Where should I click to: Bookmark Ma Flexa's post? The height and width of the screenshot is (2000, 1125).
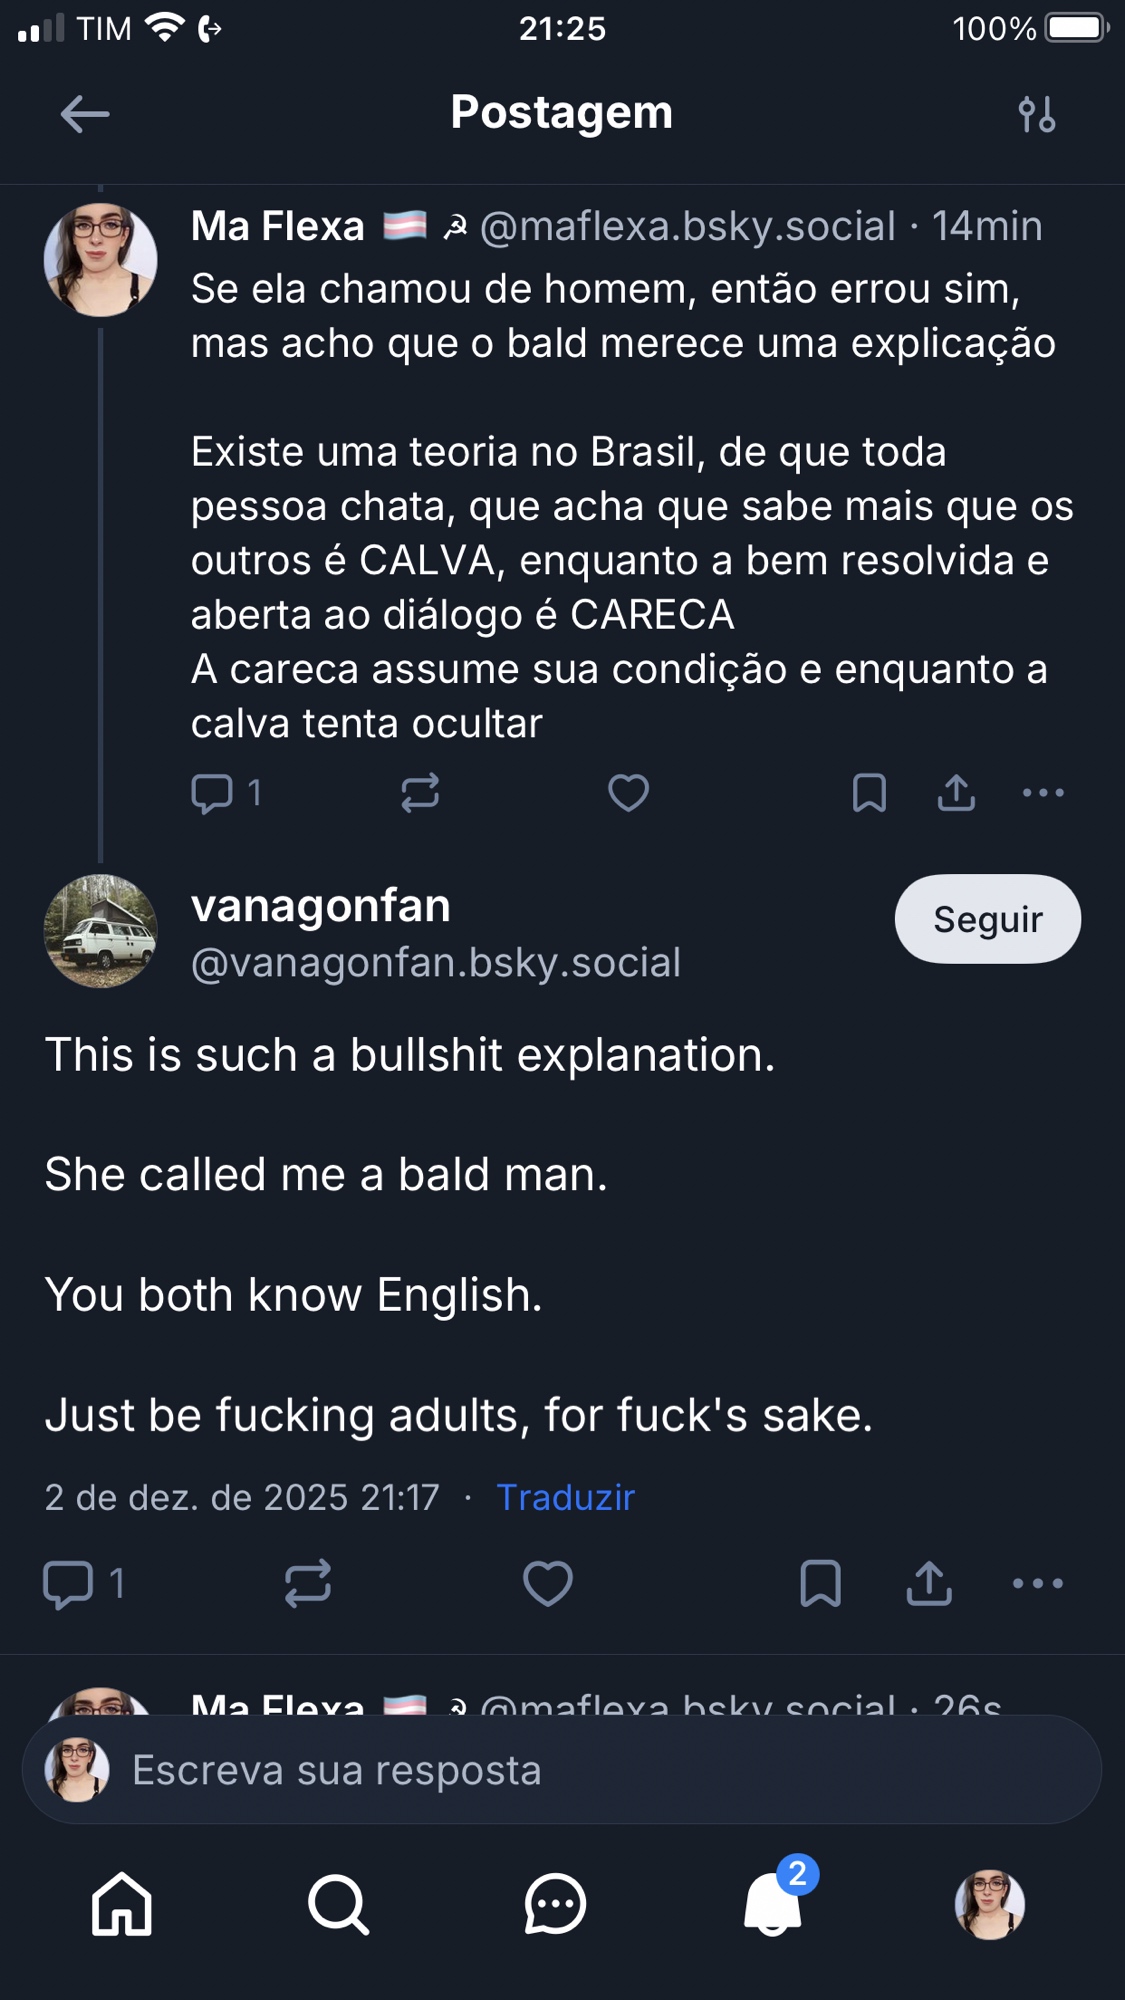coord(869,794)
